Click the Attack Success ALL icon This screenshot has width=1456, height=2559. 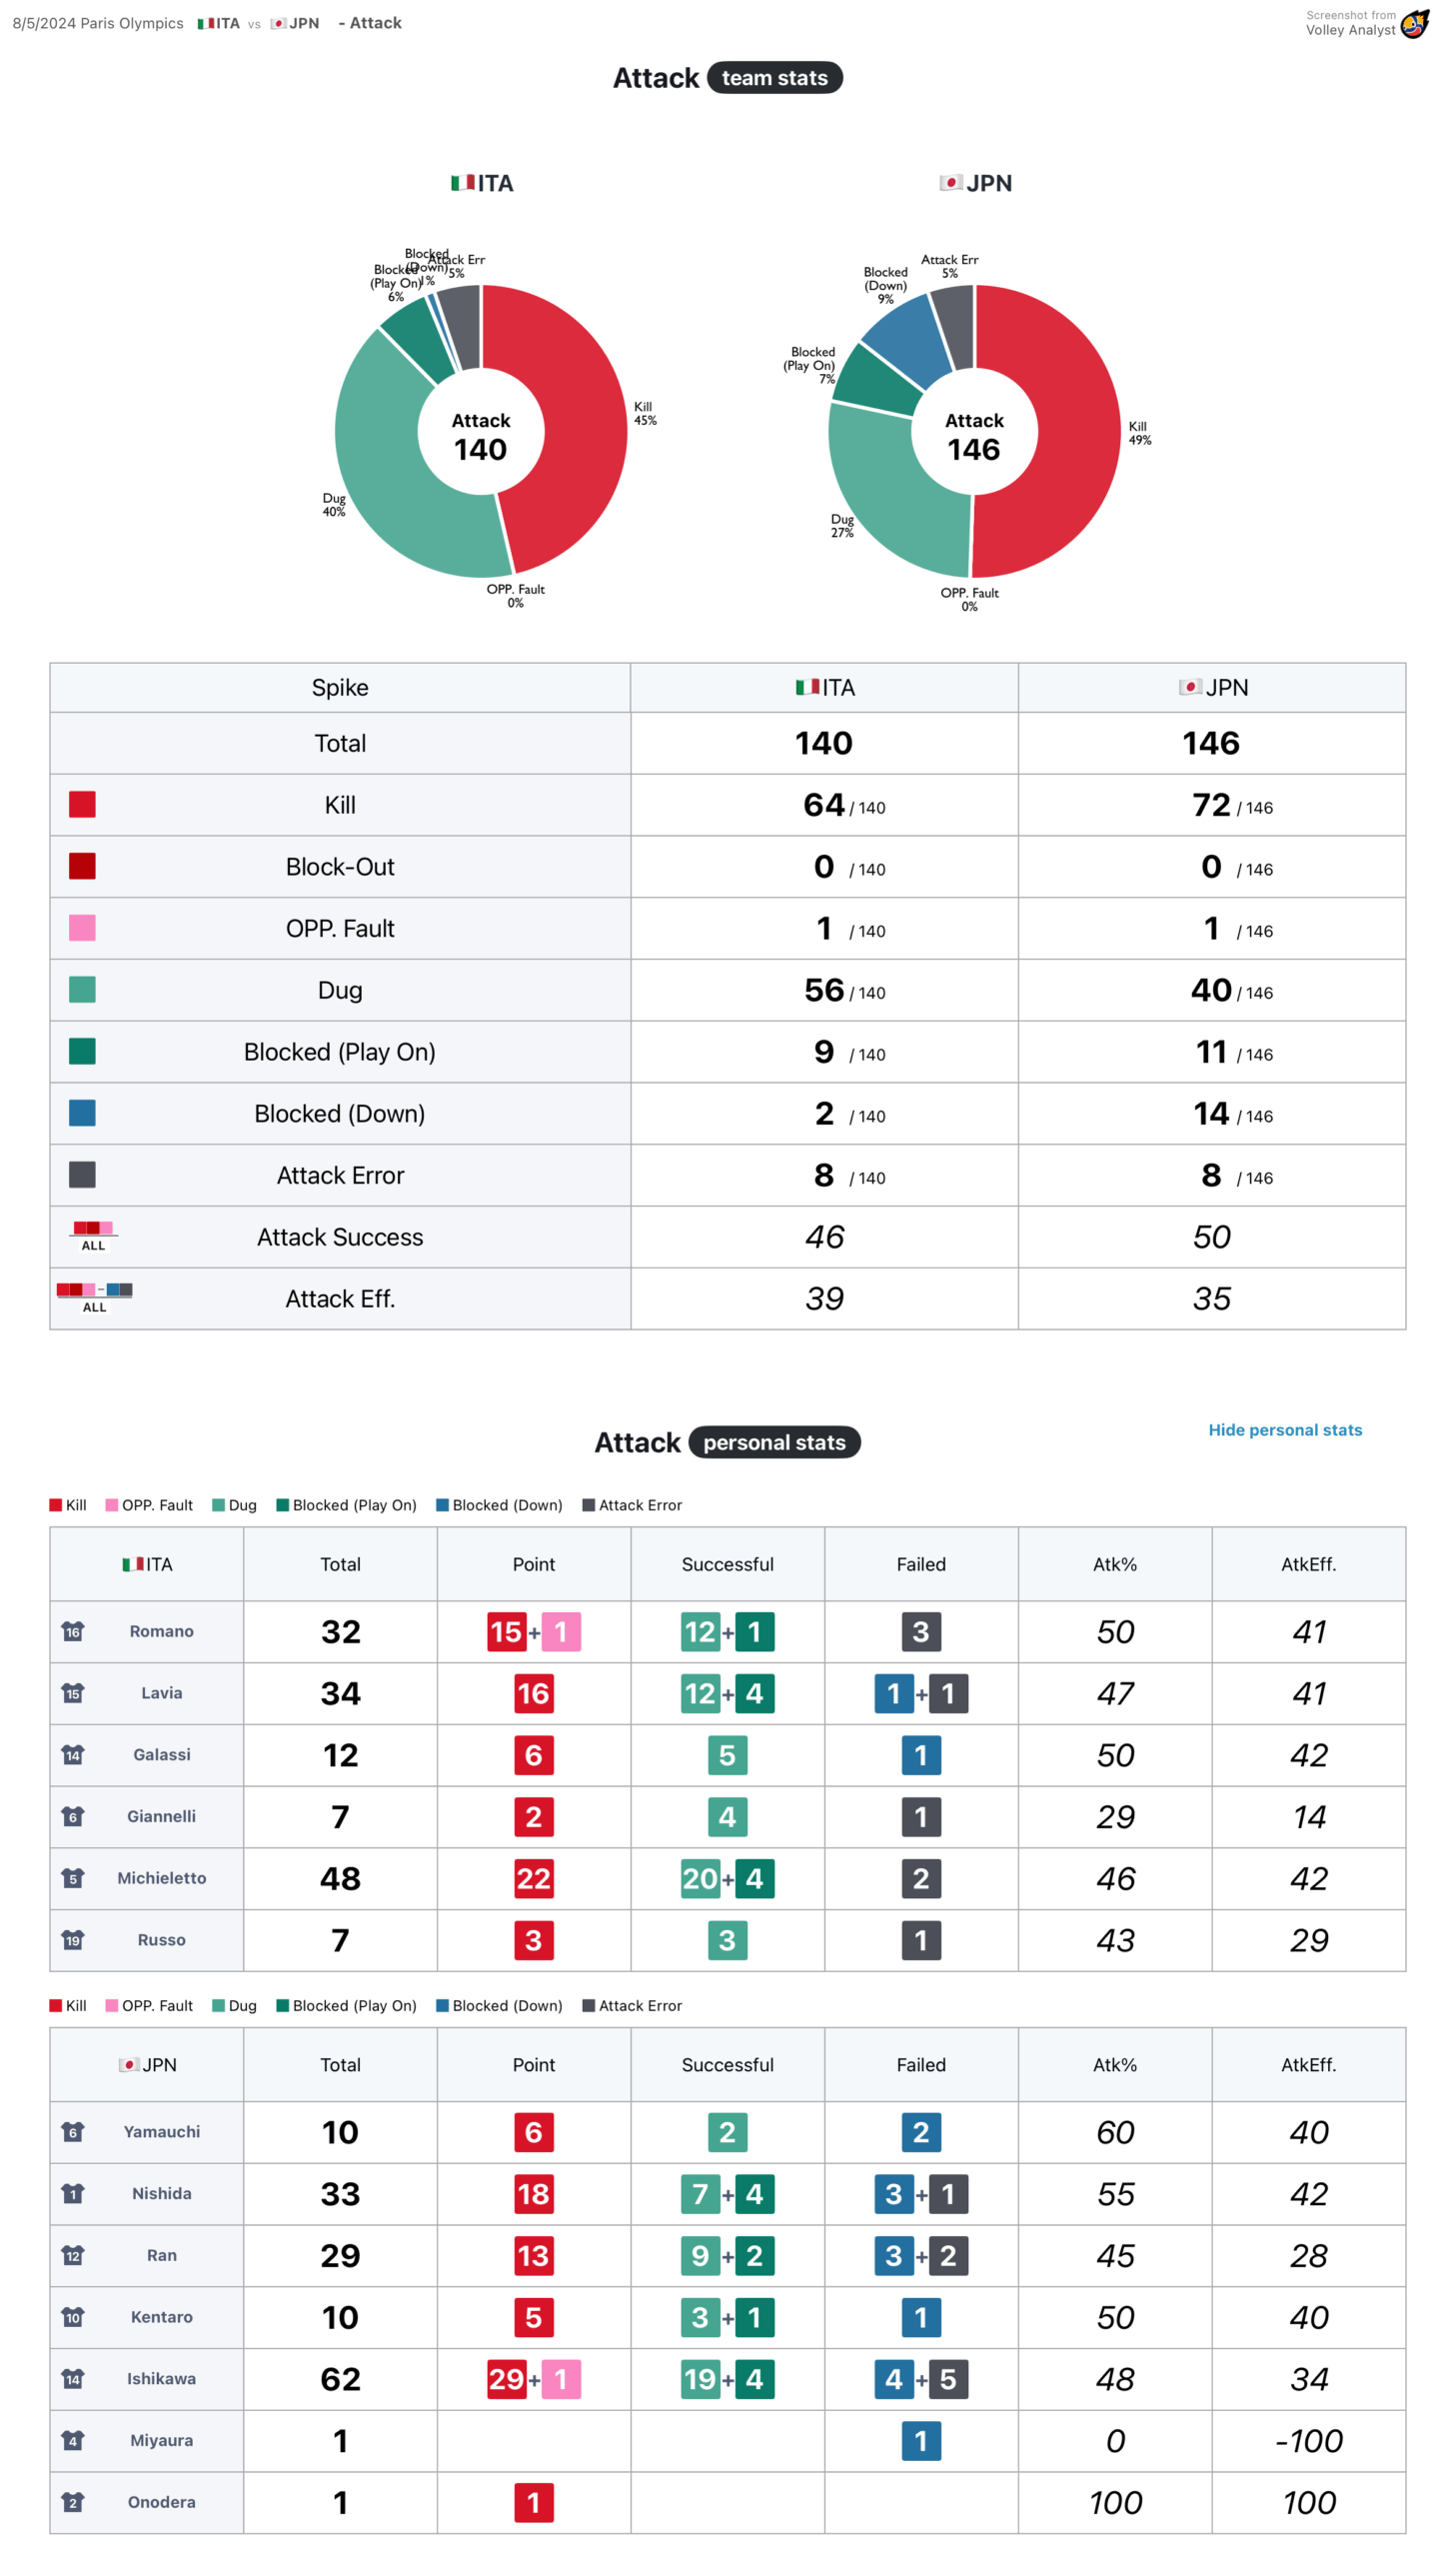click(x=93, y=1235)
